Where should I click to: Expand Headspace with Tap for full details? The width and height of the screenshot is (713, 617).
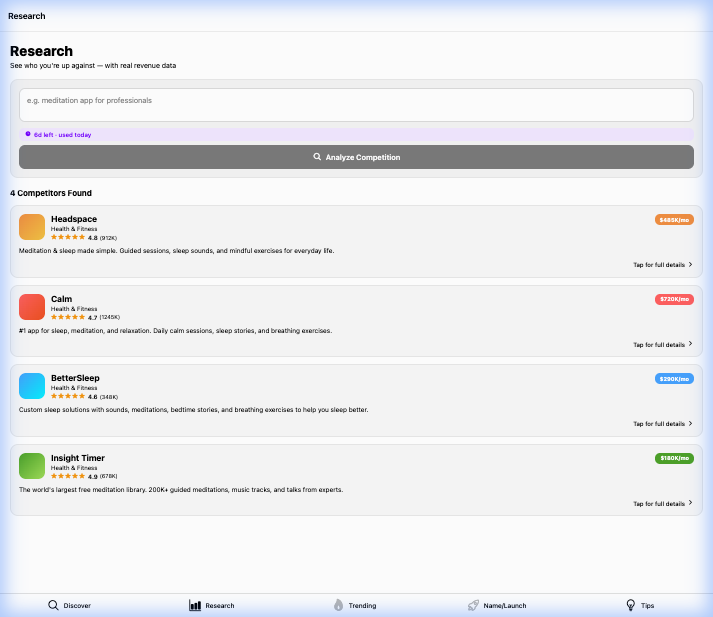(662, 265)
